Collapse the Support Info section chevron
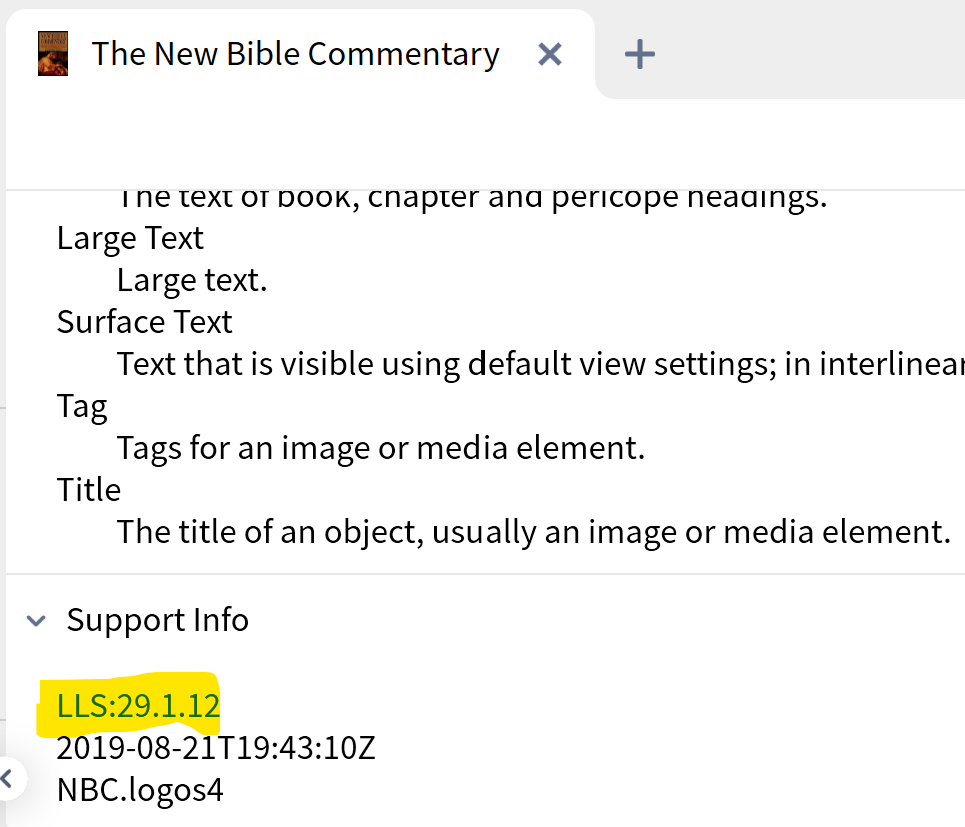This screenshot has width=965, height=827. (36, 621)
